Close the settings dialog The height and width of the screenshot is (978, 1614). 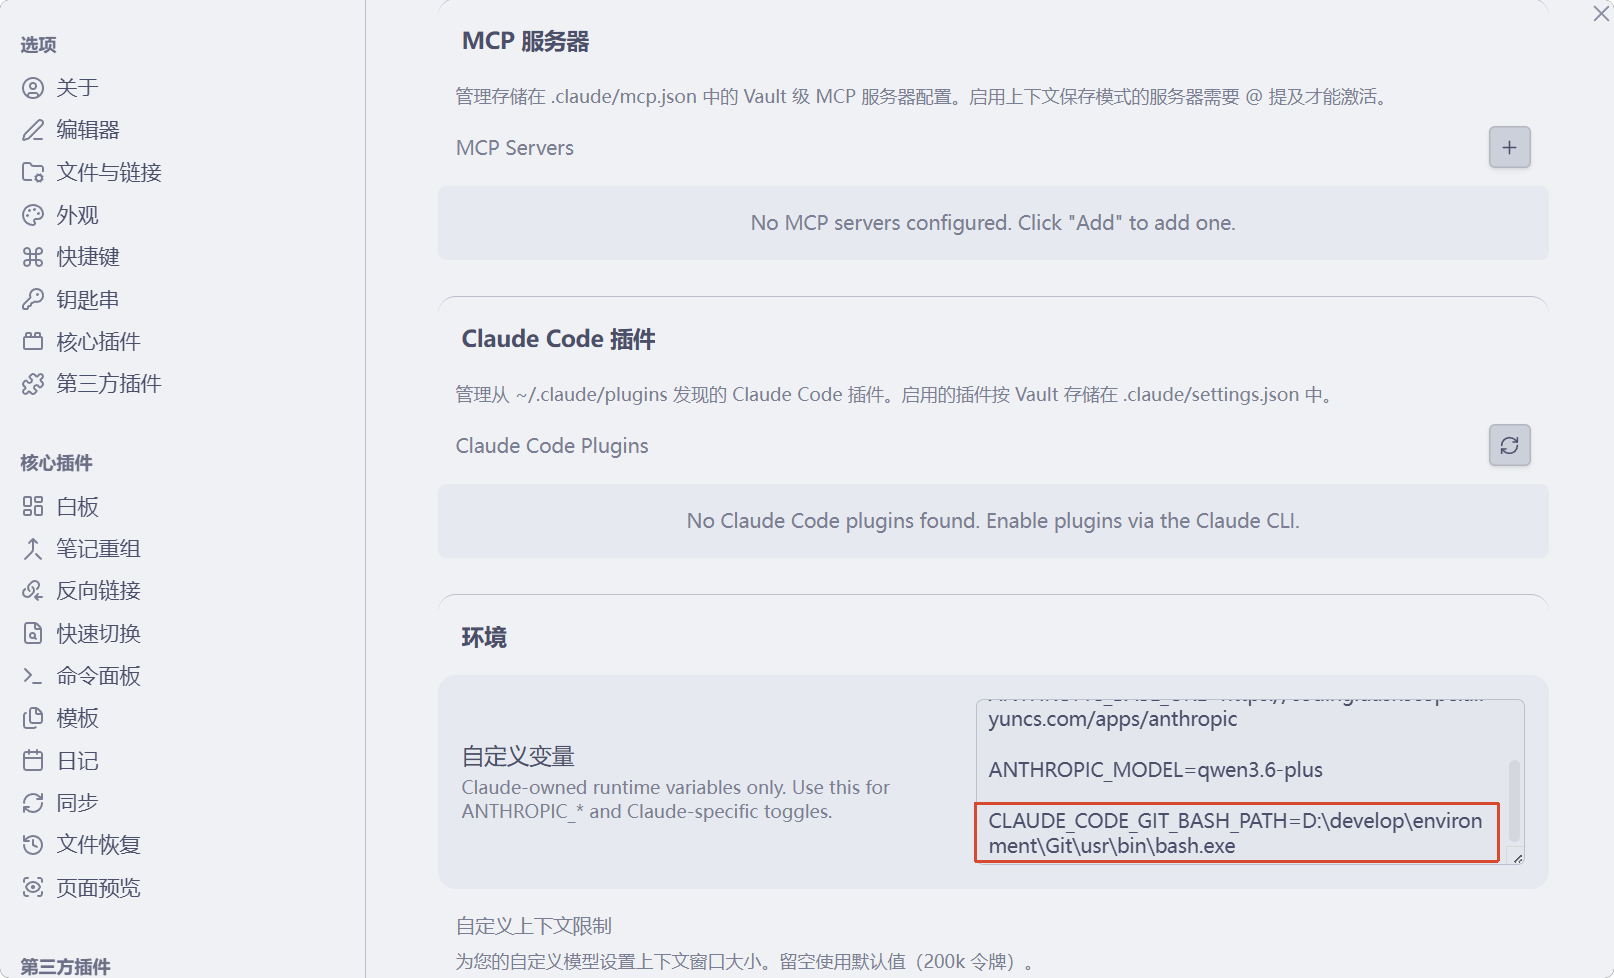1601,14
